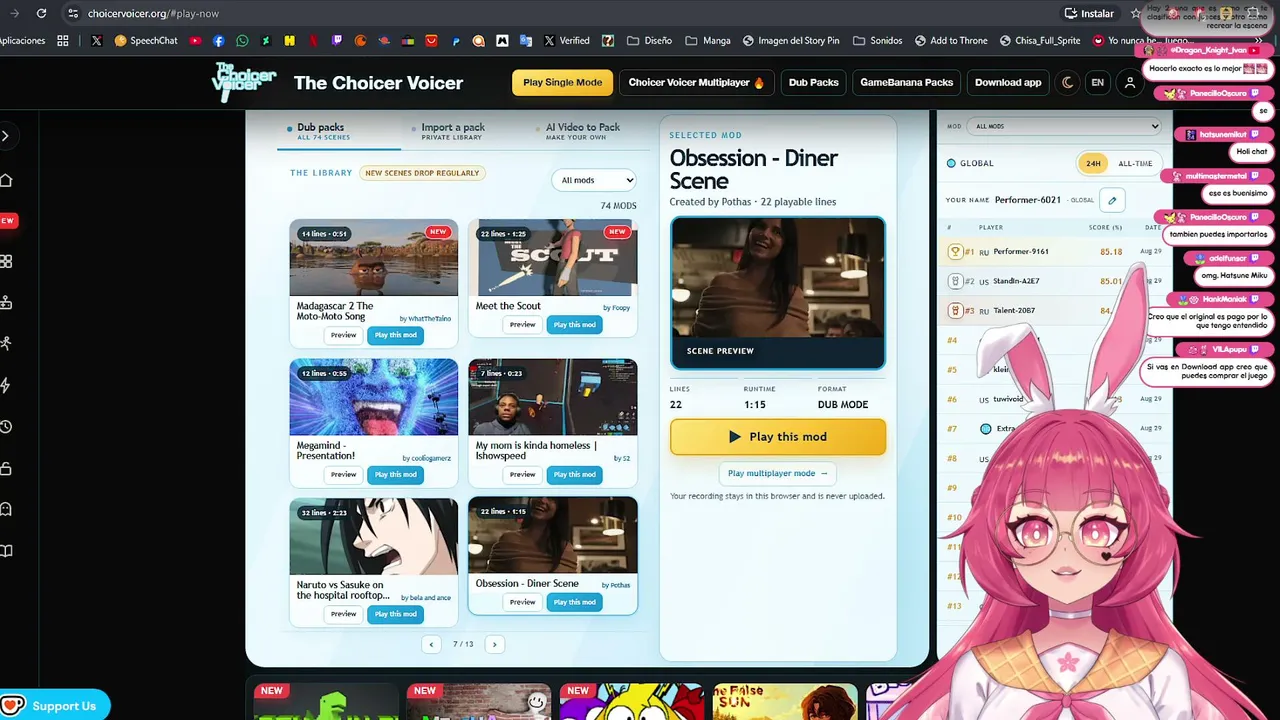Open the grid icon in the left sidebar
The height and width of the screenshot is (720, 1280).
[x=6, y=261]
